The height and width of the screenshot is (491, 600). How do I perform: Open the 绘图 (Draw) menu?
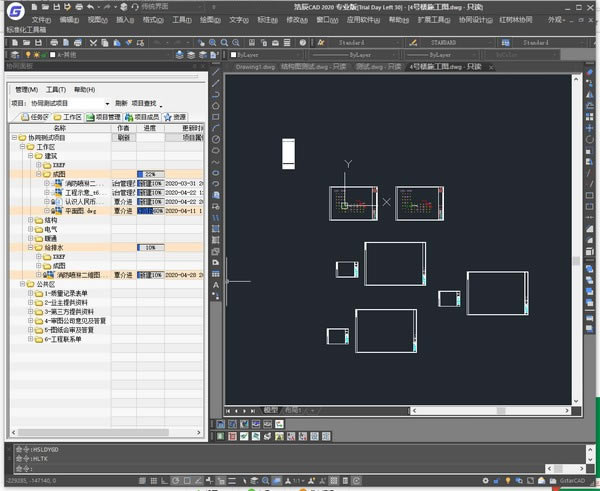click(x=211, y=19)
